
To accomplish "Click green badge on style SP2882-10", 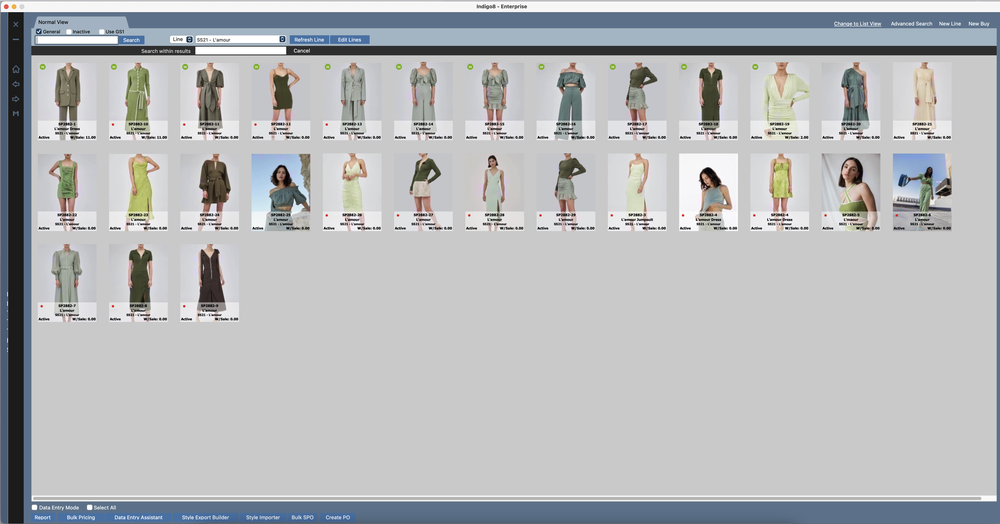I will 114,67.
